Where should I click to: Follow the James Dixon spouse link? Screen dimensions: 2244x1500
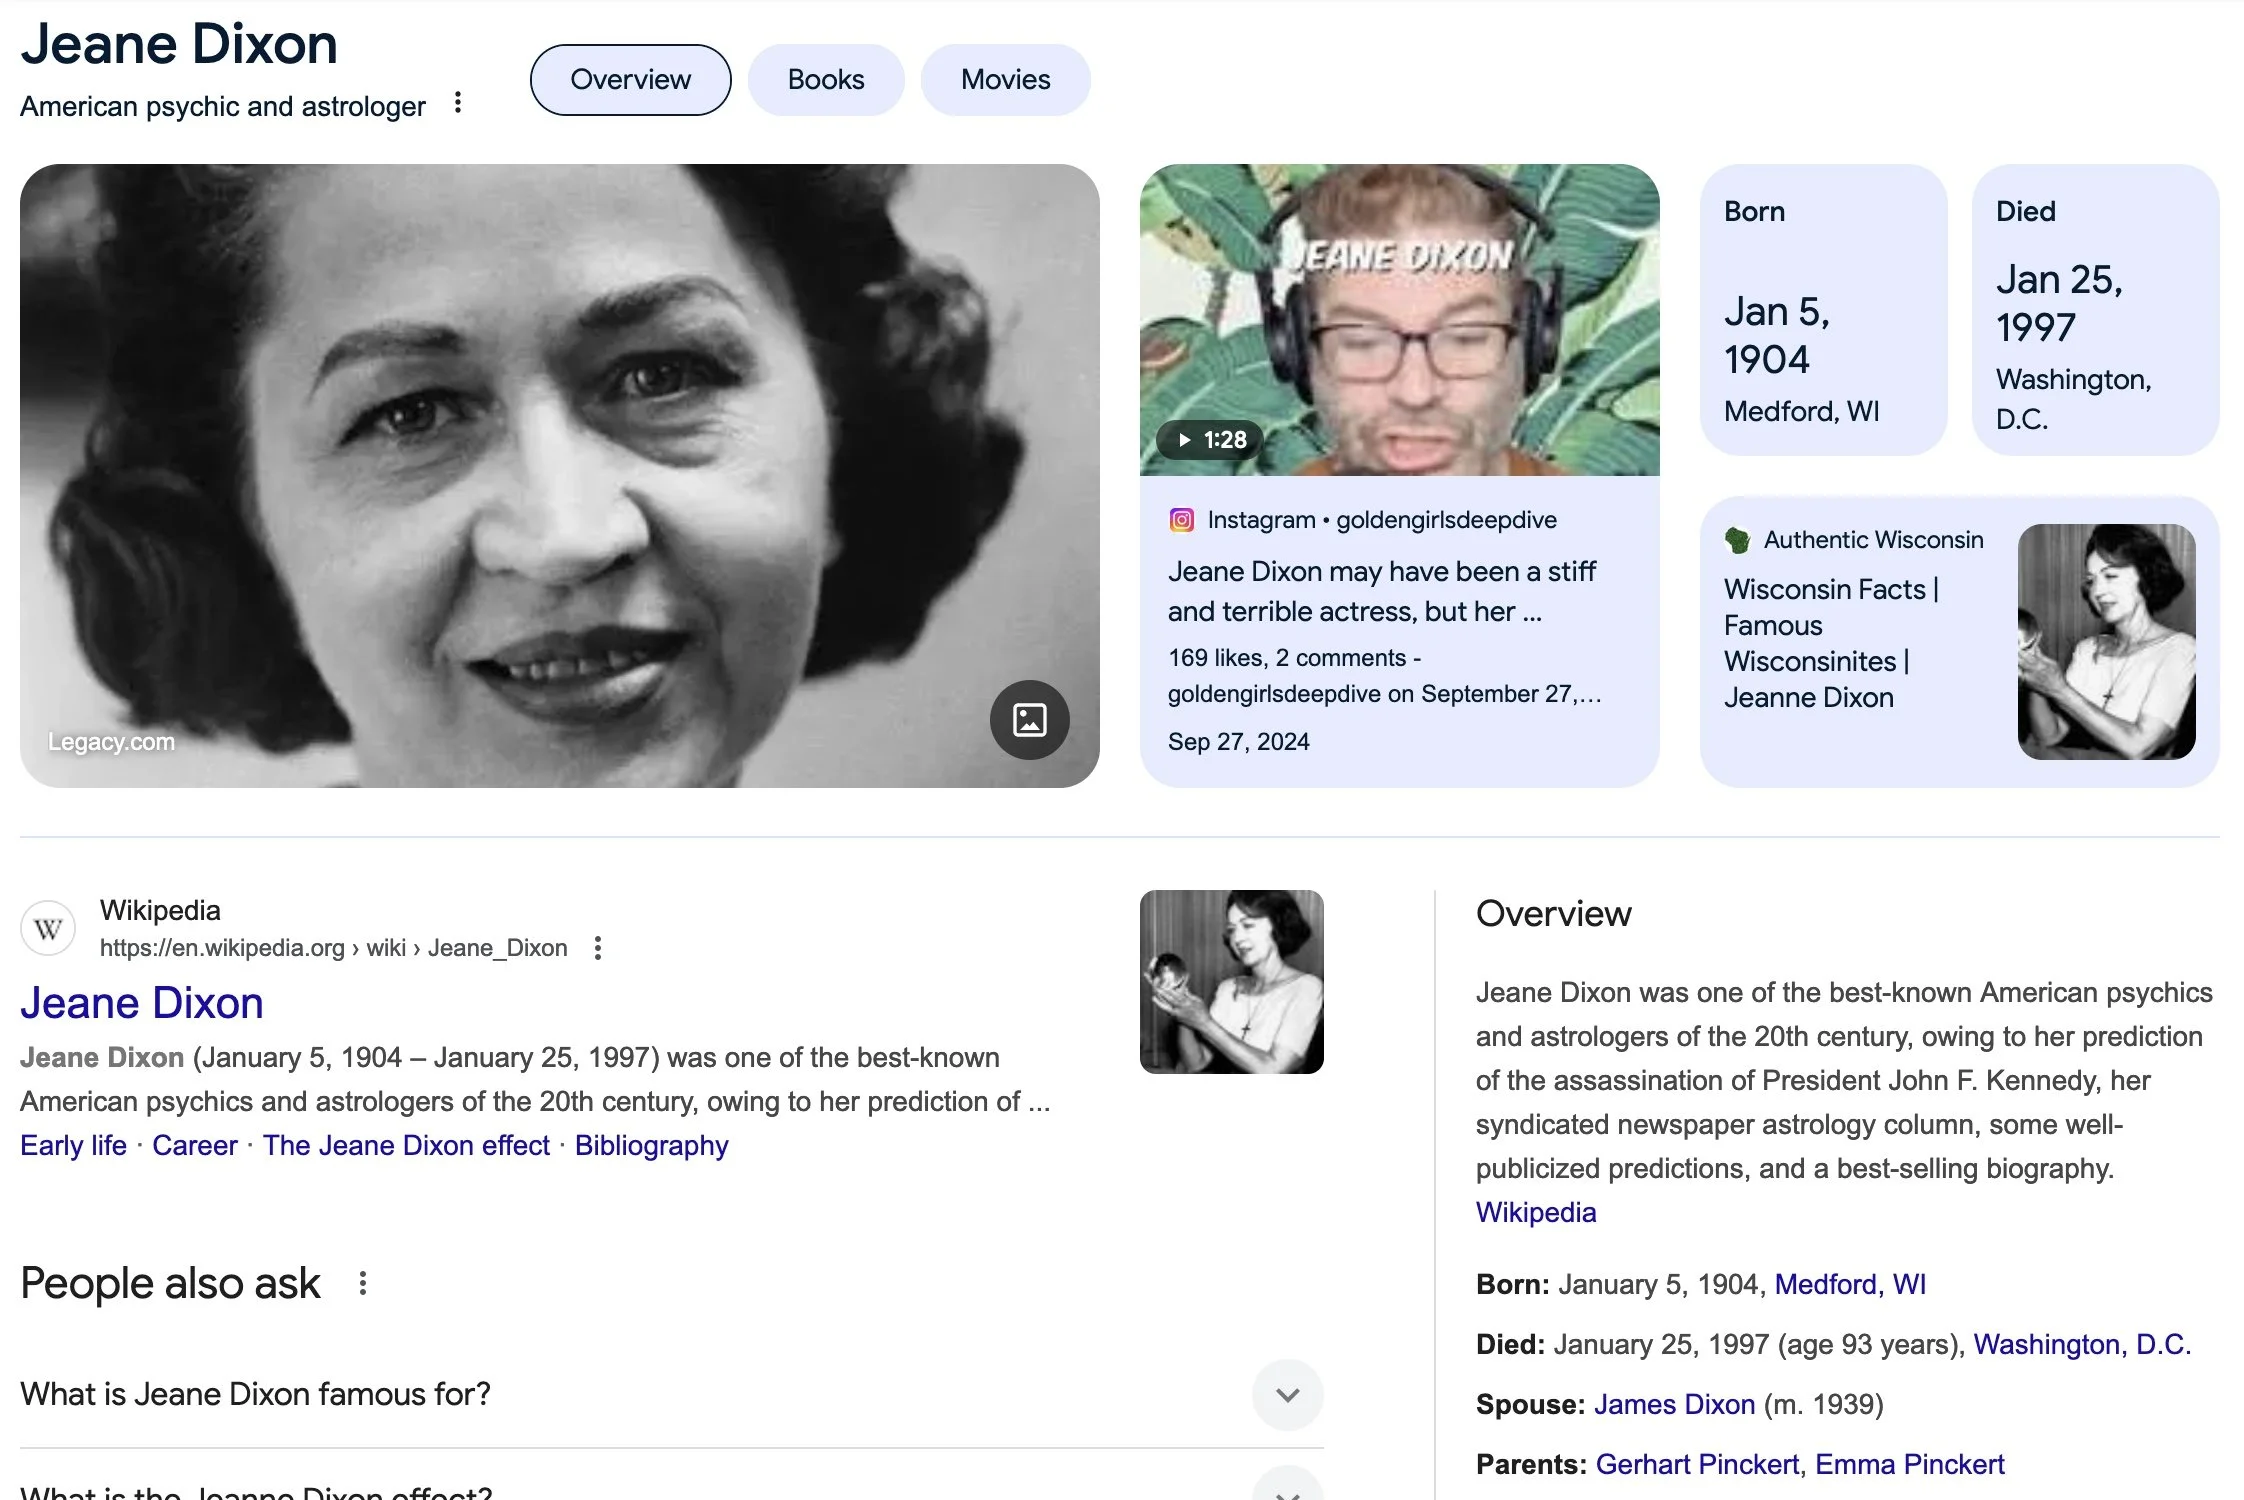(x=1674, y=1404)
